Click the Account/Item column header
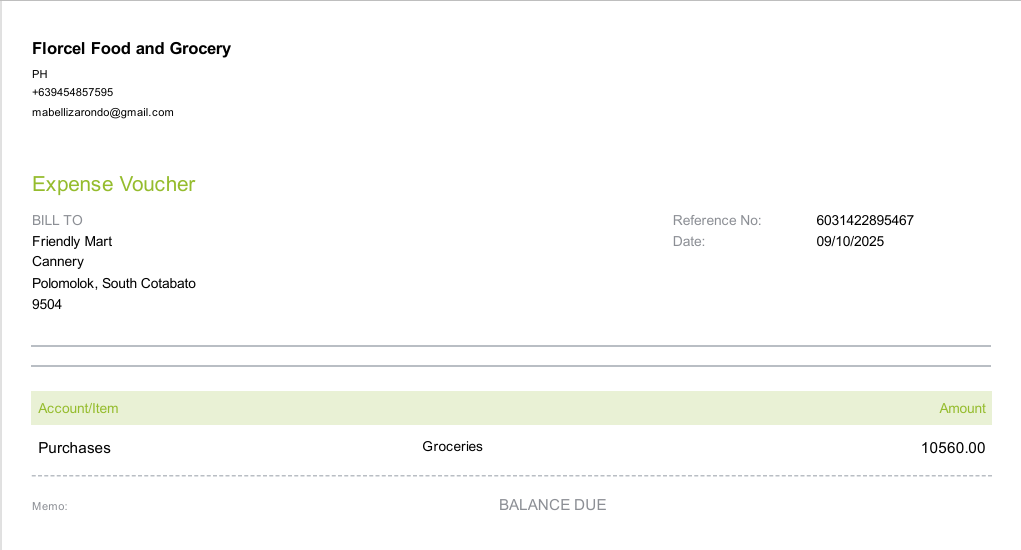1021x550 pixels. pyautogui.click(x=78, y=408)
